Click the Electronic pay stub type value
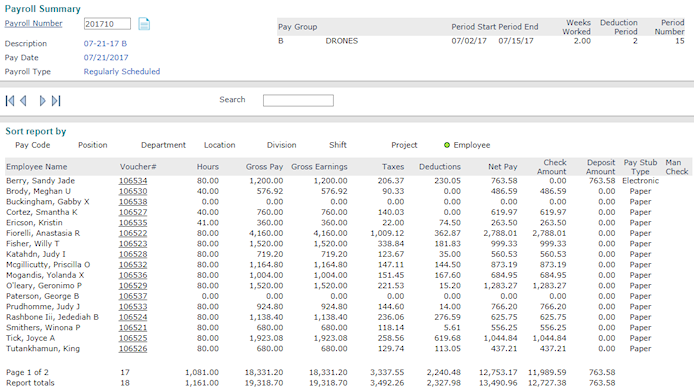The image size is (694, 392). (x=640, y=181)
